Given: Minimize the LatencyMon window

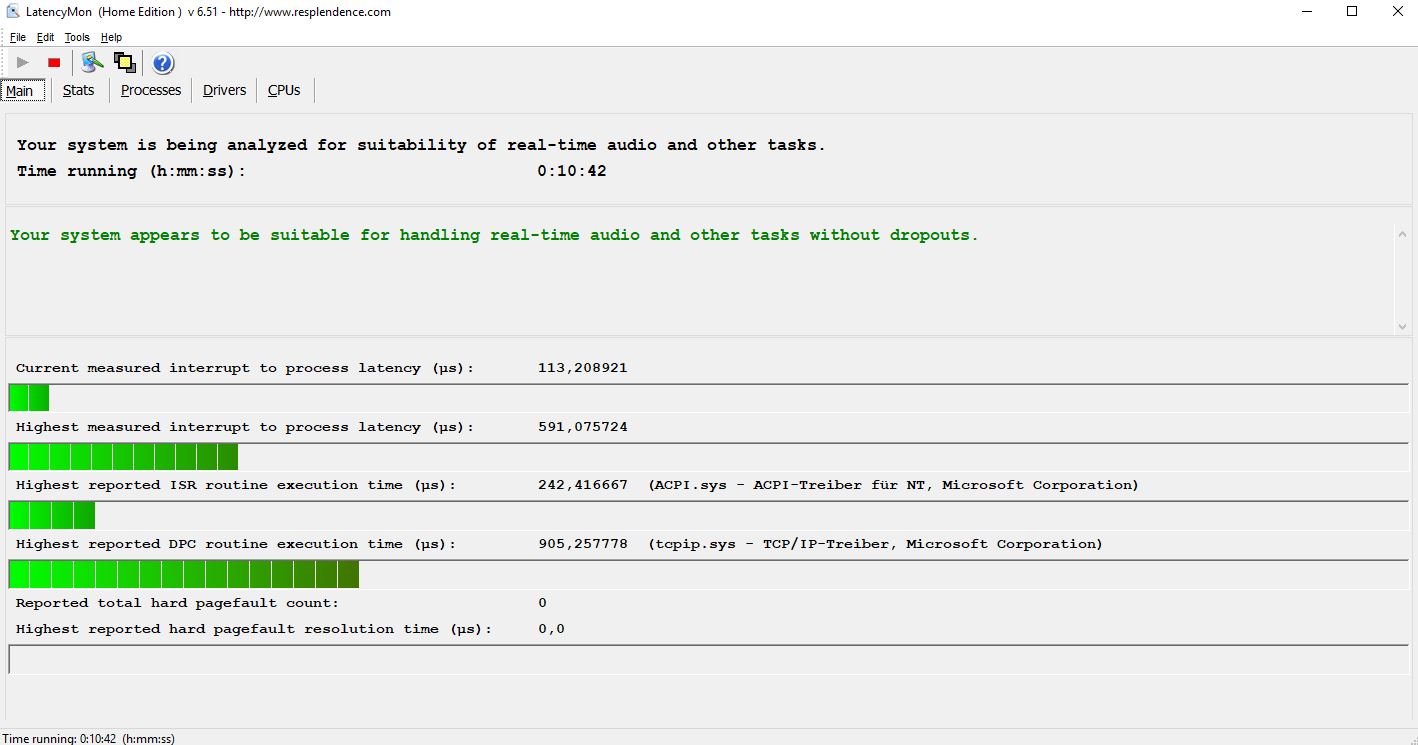Looking at the screenshot, I should click(x=1306, y=12).
